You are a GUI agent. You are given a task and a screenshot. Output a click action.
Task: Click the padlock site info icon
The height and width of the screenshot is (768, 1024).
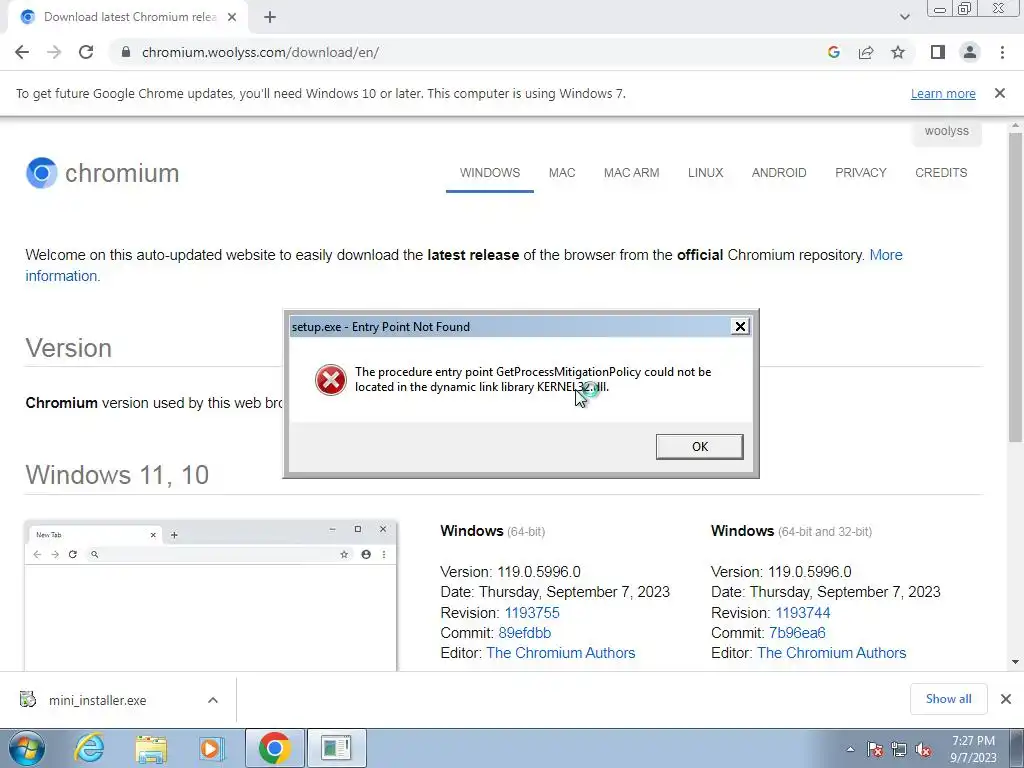pyautogui.click(x=126, y=52)
